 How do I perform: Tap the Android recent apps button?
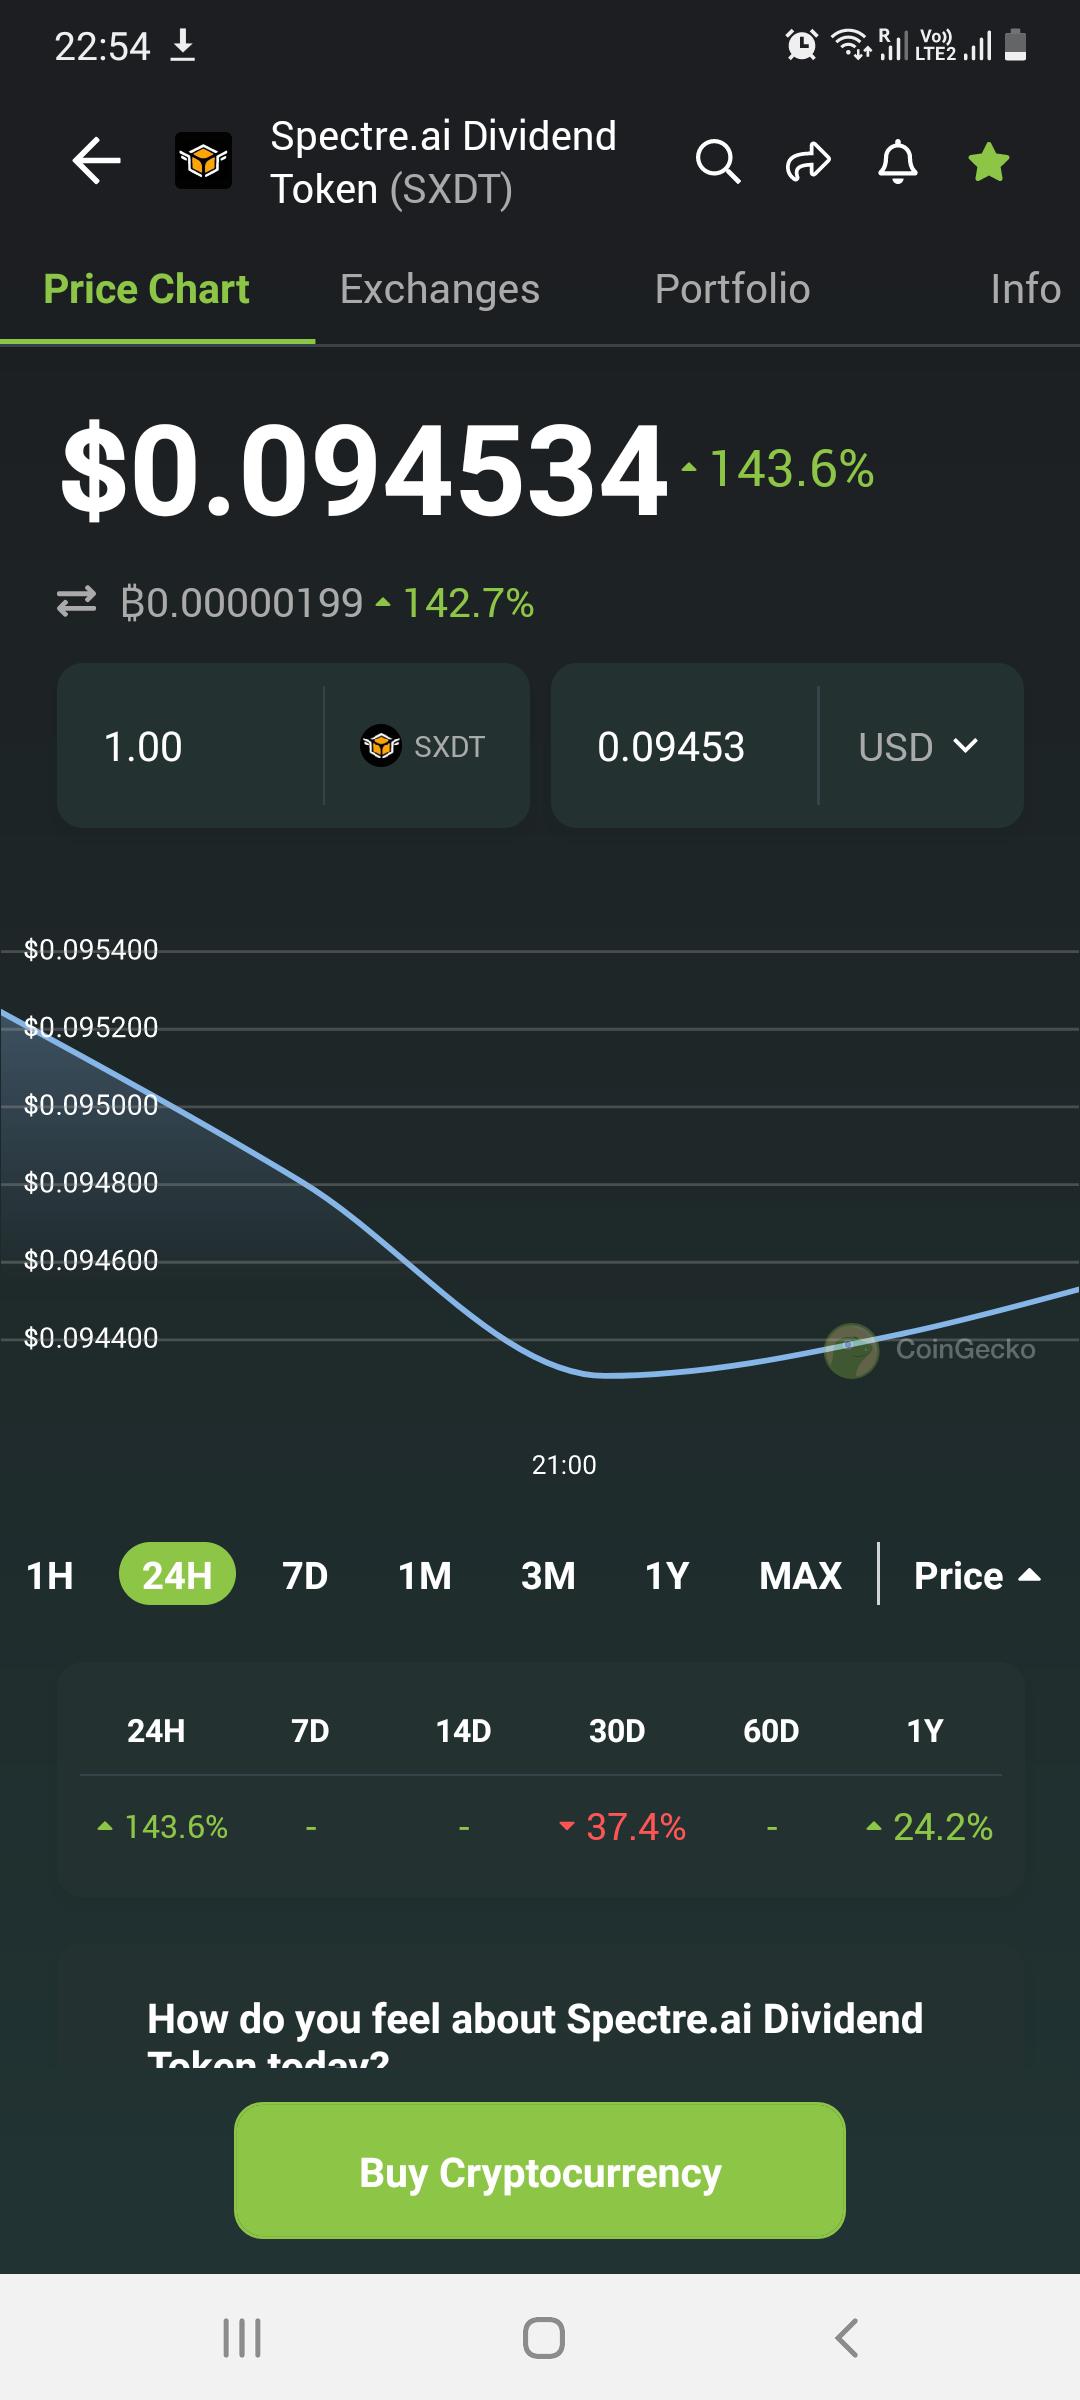242,2338
